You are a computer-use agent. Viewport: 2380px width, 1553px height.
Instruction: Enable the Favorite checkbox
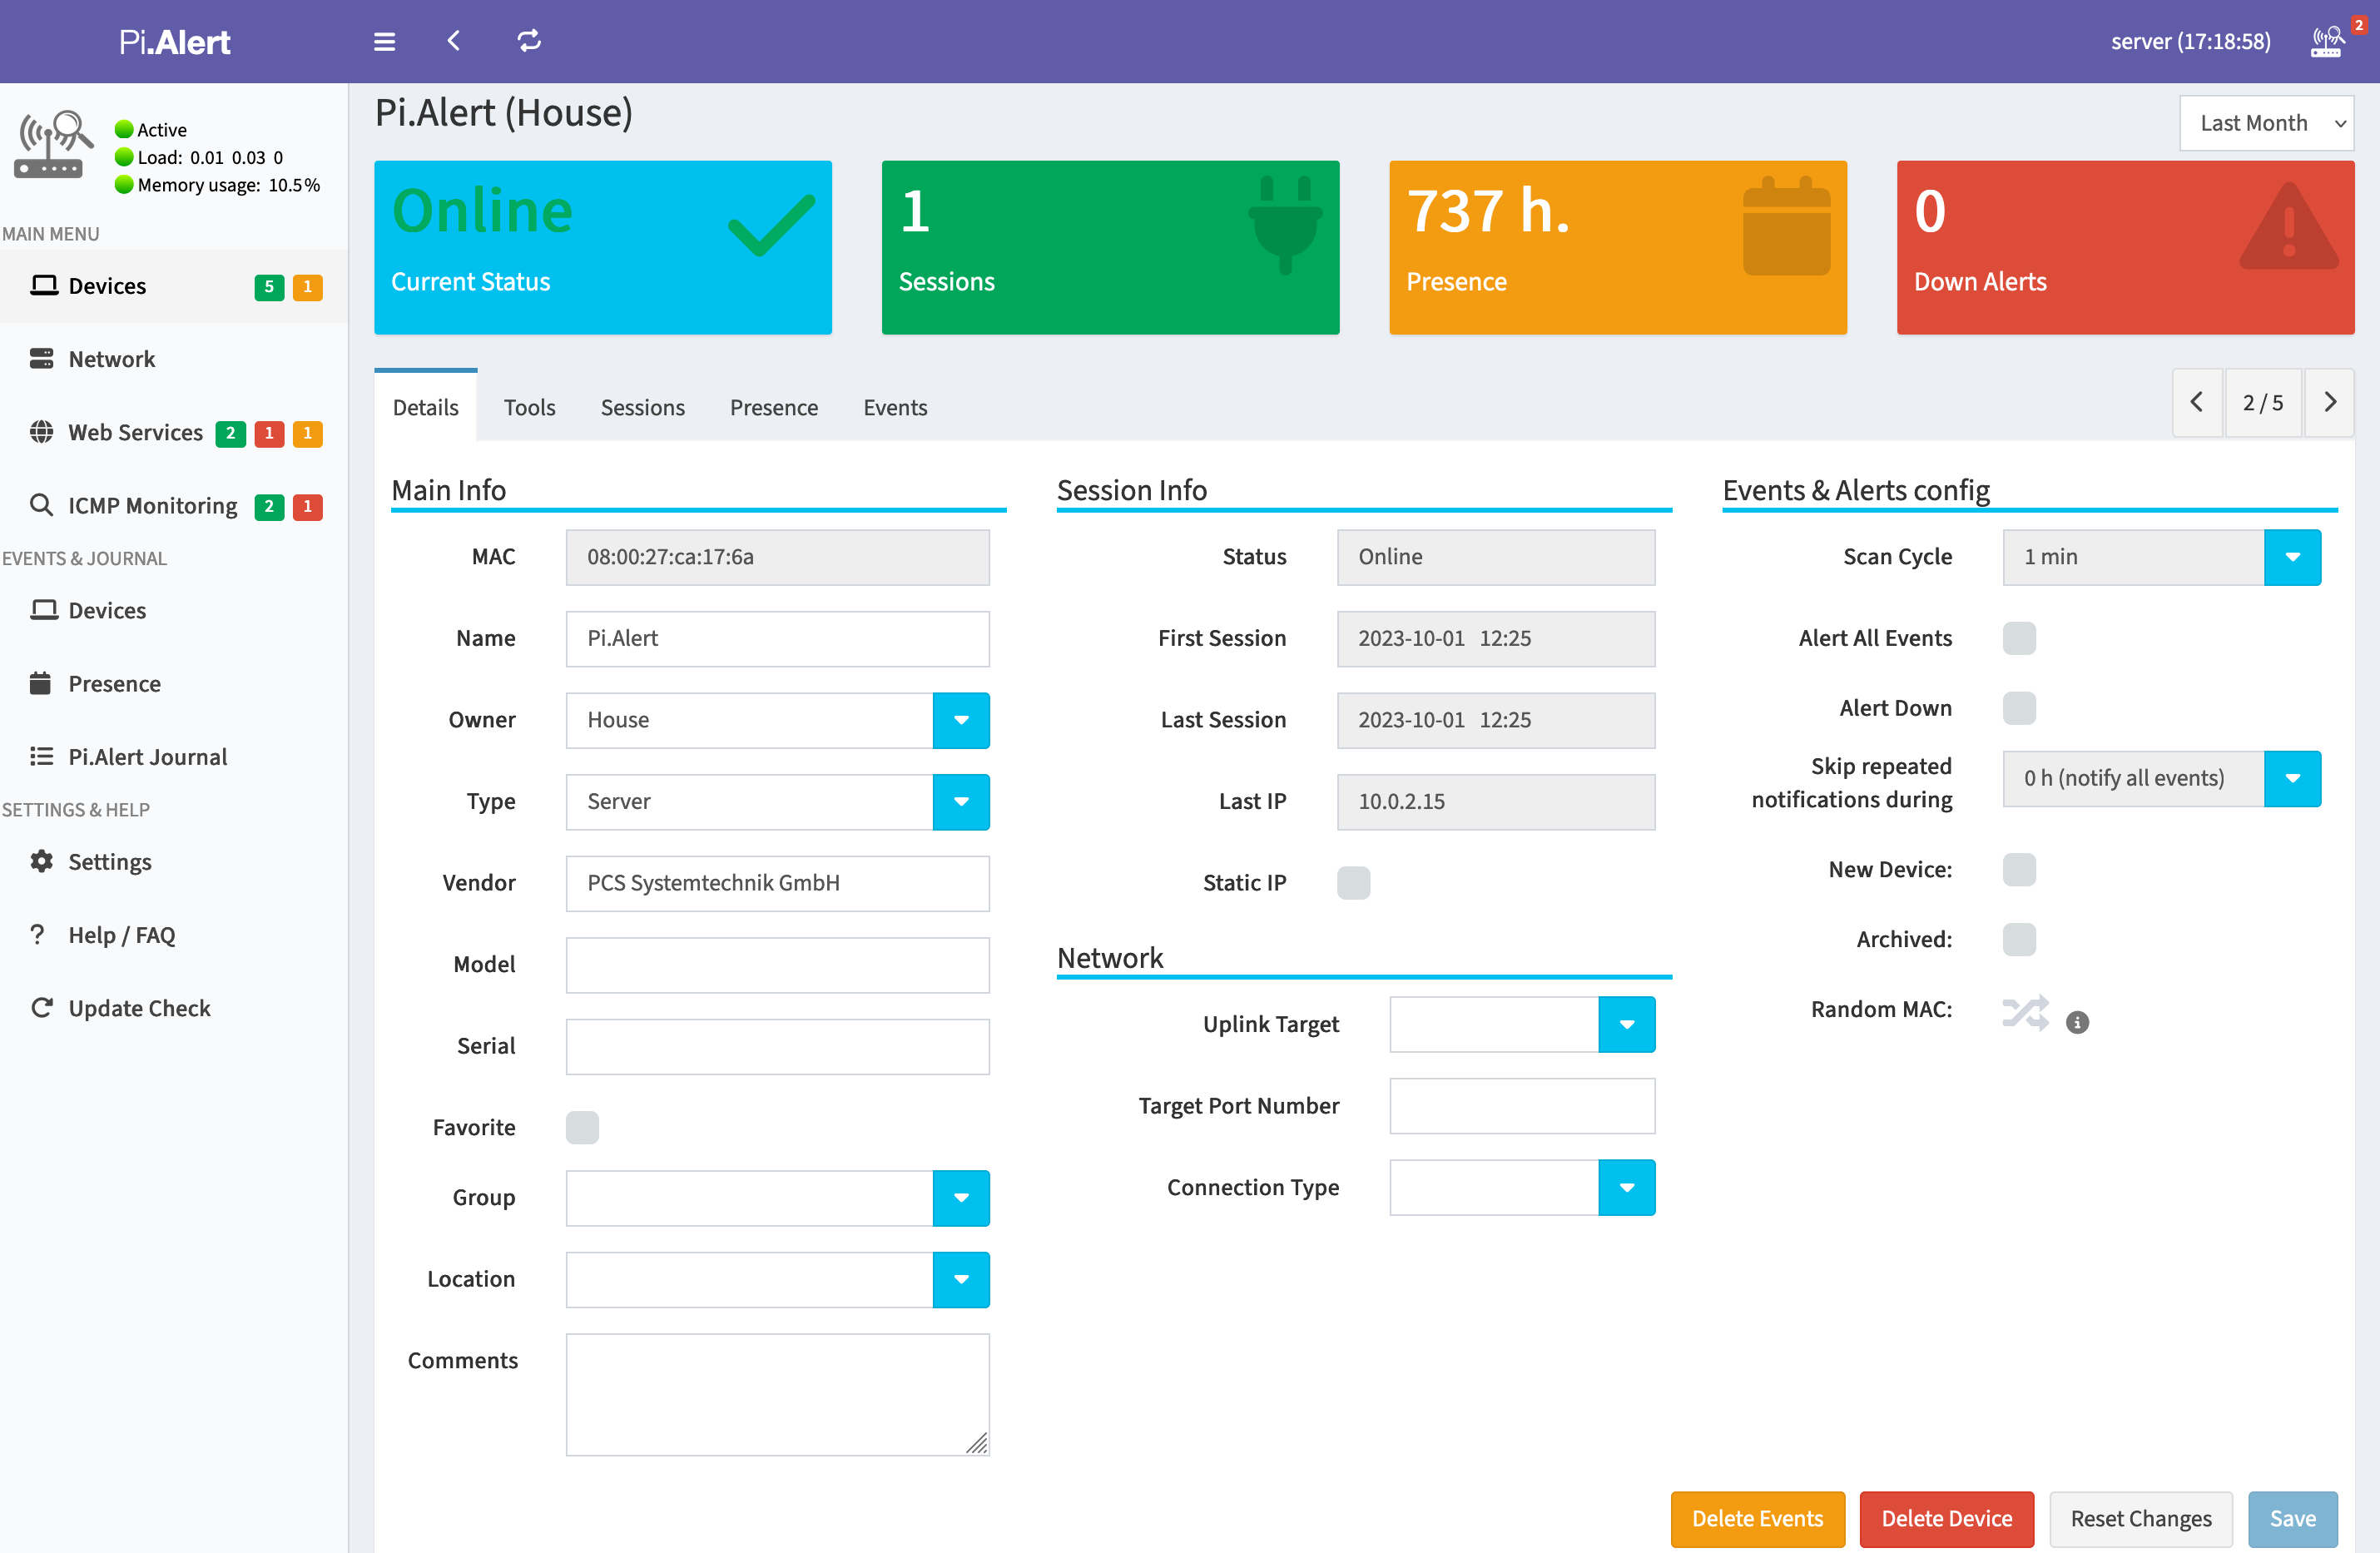pyautogui.click(x=582, y=1127)
